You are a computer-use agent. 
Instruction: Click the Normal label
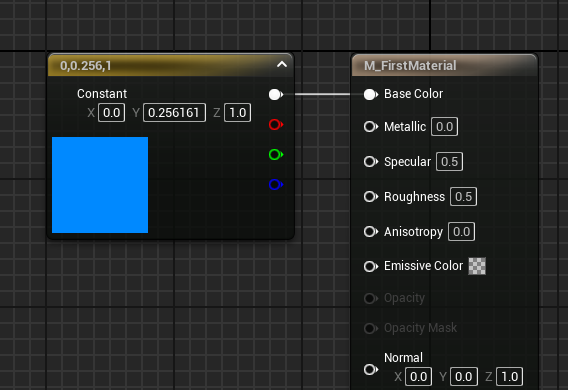coord(403,358)
